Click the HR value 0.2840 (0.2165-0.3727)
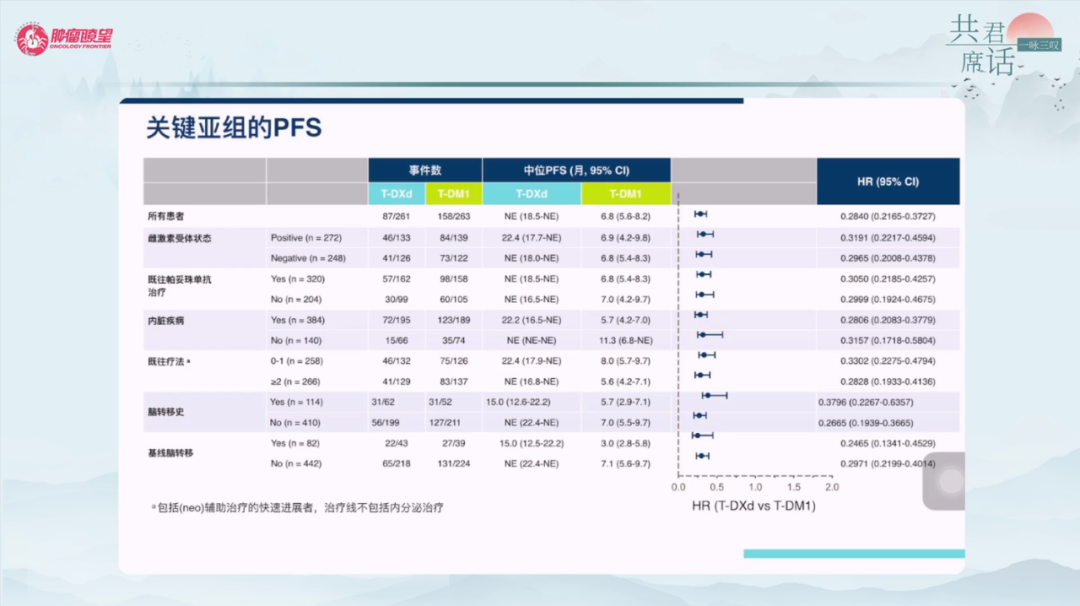Viewport: 1080px width, 606px height. coord(888,216)
